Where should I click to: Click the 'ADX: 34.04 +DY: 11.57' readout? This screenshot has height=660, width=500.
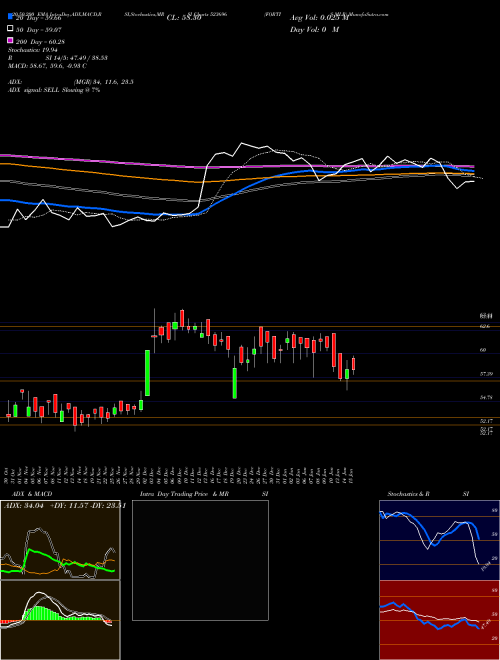pyautogui.click(x=65, y=506)
